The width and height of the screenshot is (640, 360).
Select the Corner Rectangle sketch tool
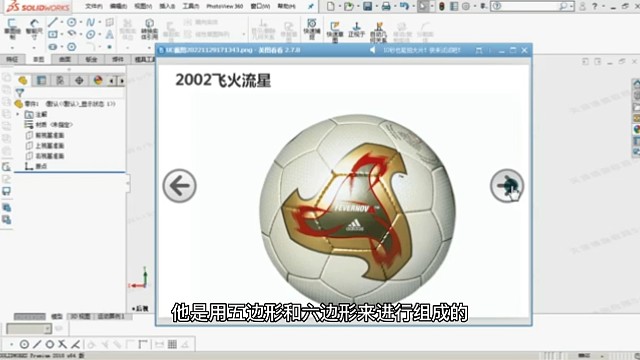(x=53, y=34)
